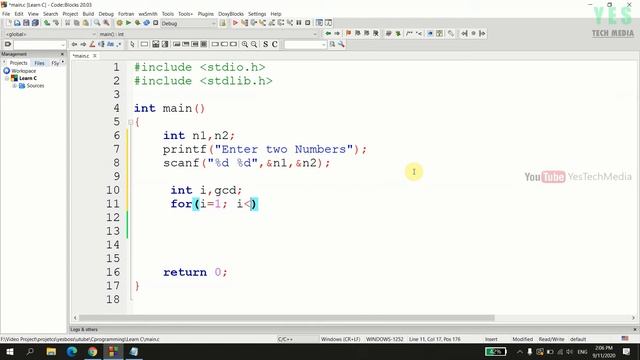Click the Select pointer tool icon
Image resolution: width=640 pixels, height=360 pixels.
[132, 44]
